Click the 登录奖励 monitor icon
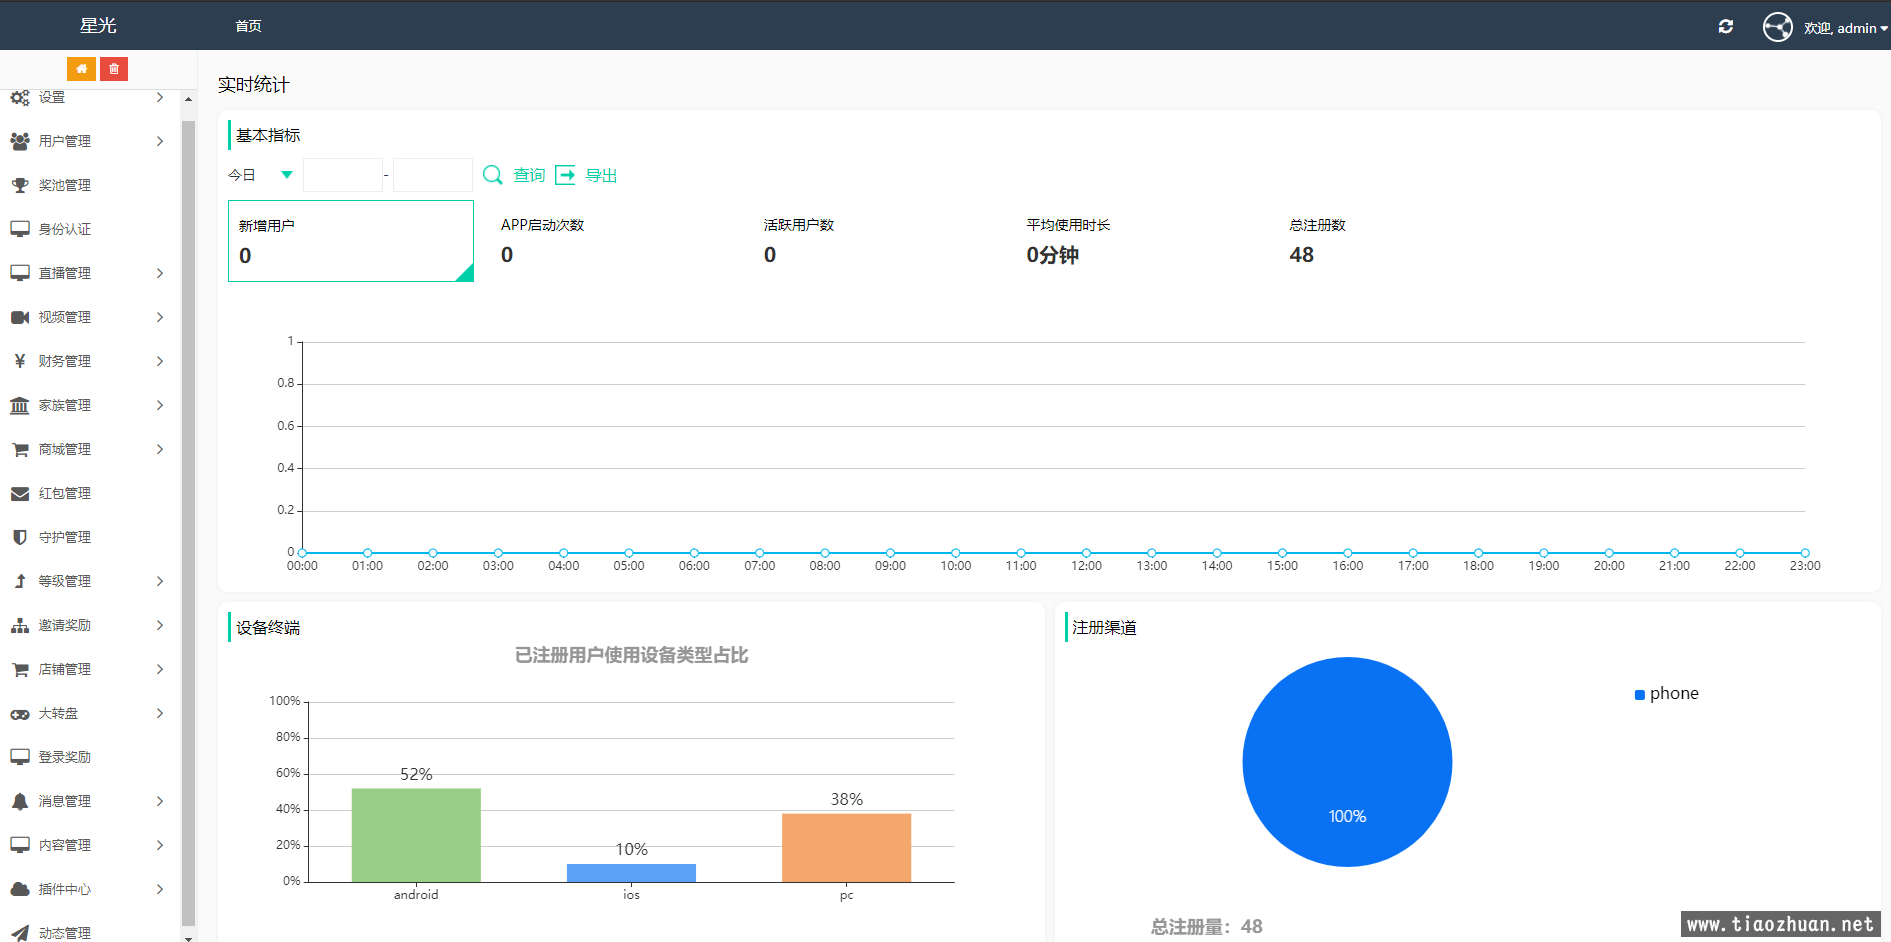 click(x=20, y=757)
